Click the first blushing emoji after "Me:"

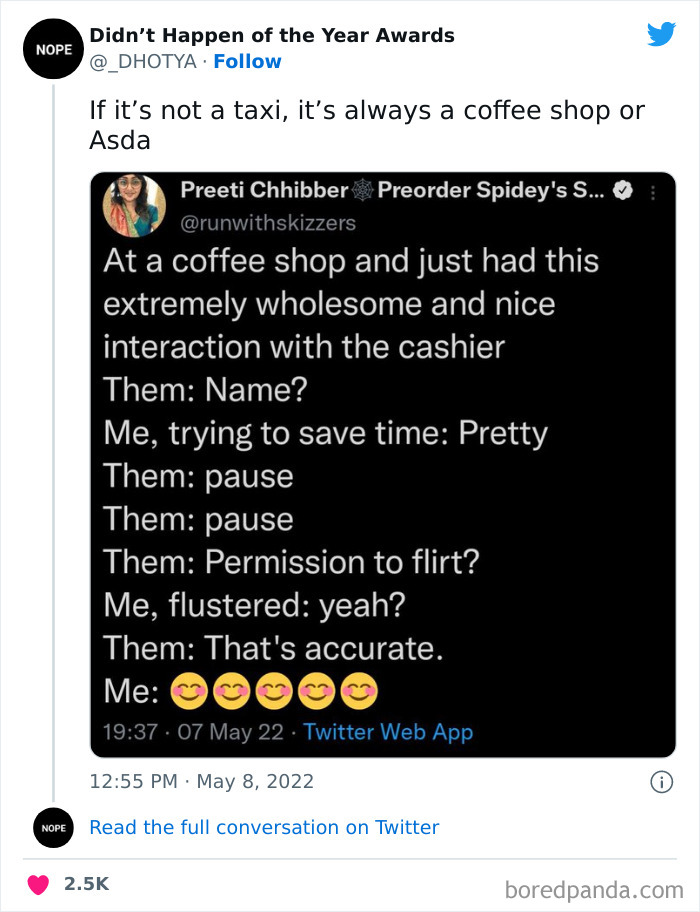(189, 690)
